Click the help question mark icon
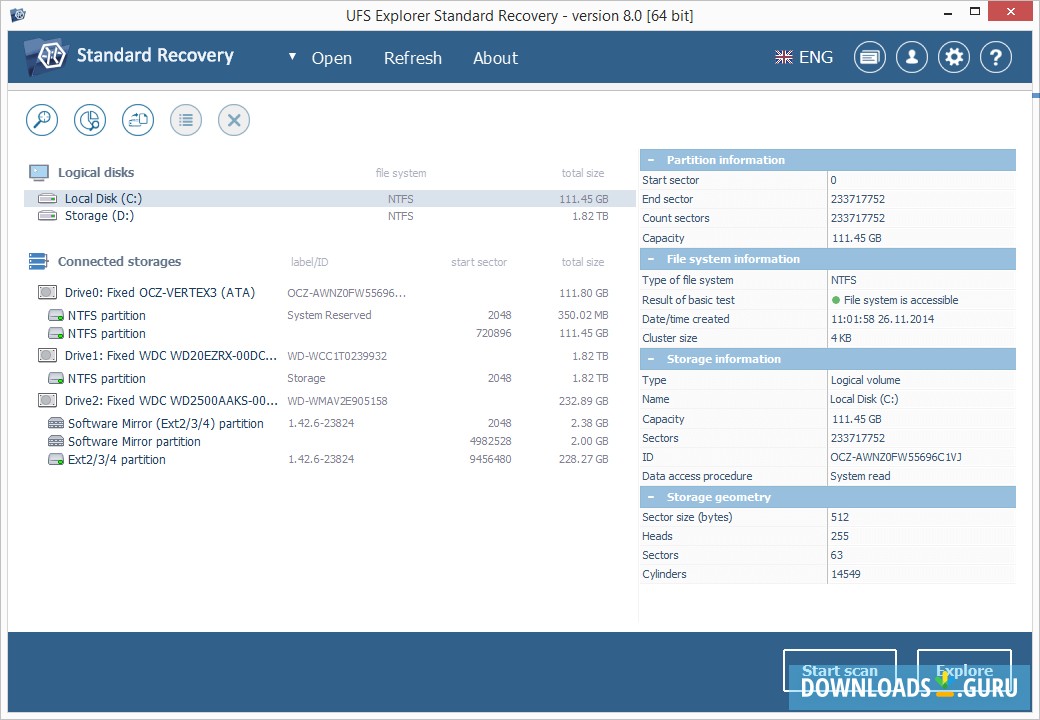Viewport: 1040px width, 720px height. pos(995,57)
